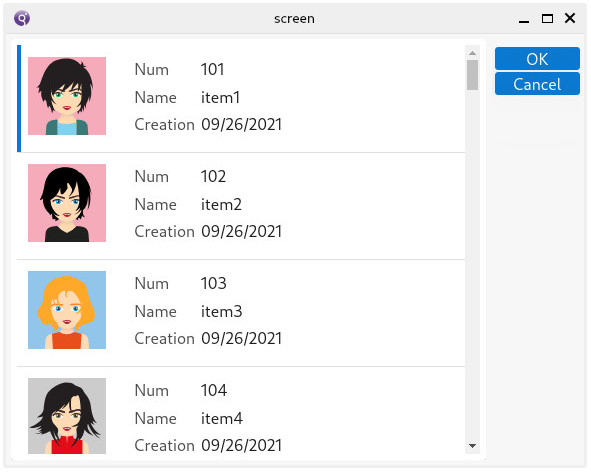Click the creation date of item2

click(x=242, y=232)
